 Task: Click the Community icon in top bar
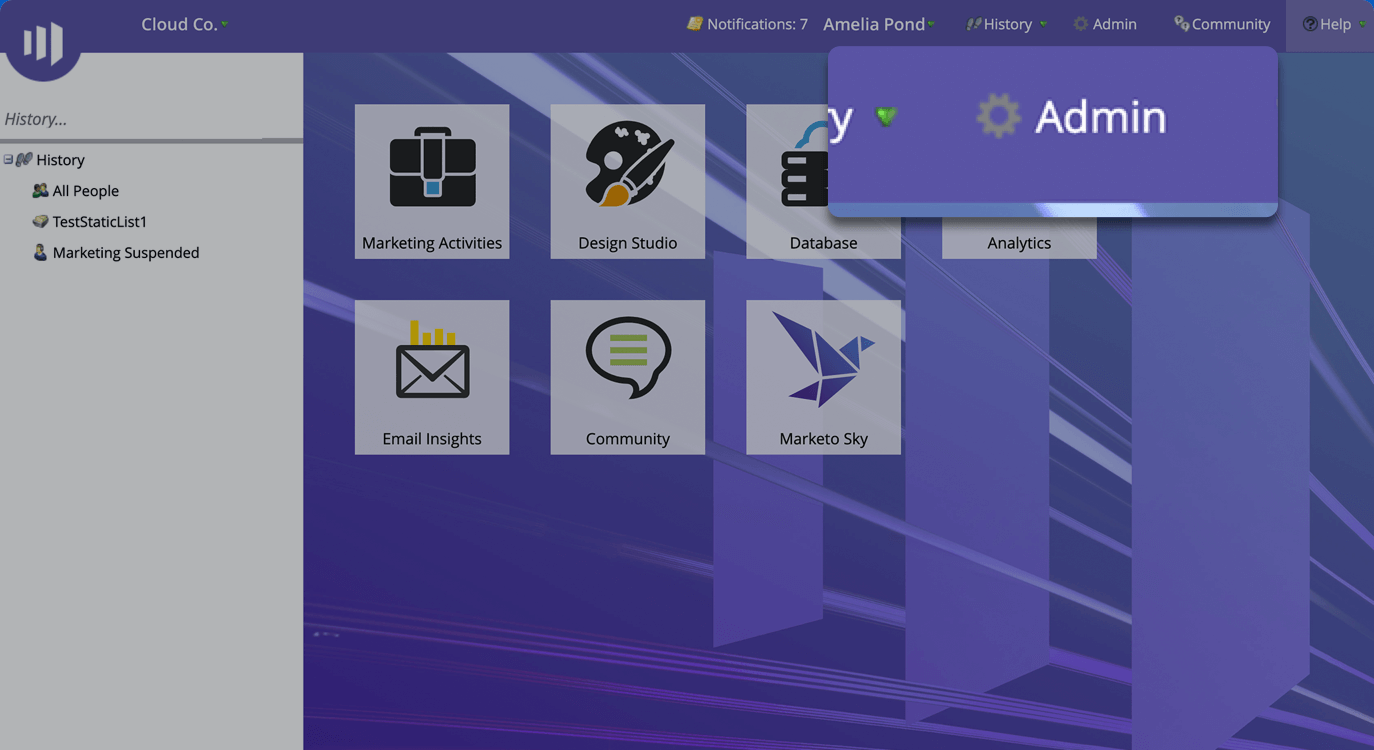tap(1181, 24)
